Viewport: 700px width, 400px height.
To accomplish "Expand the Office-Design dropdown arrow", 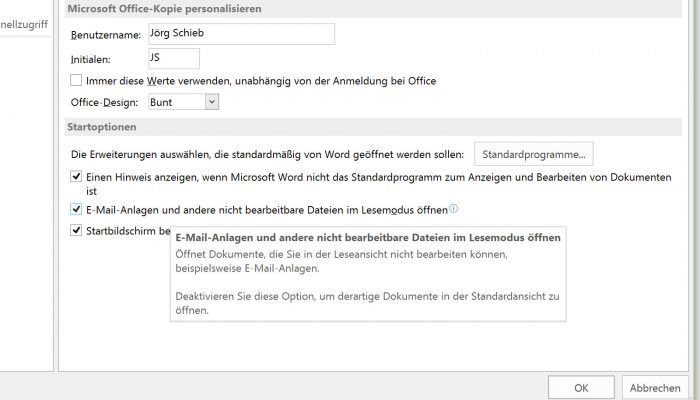I will pos(212,102).
